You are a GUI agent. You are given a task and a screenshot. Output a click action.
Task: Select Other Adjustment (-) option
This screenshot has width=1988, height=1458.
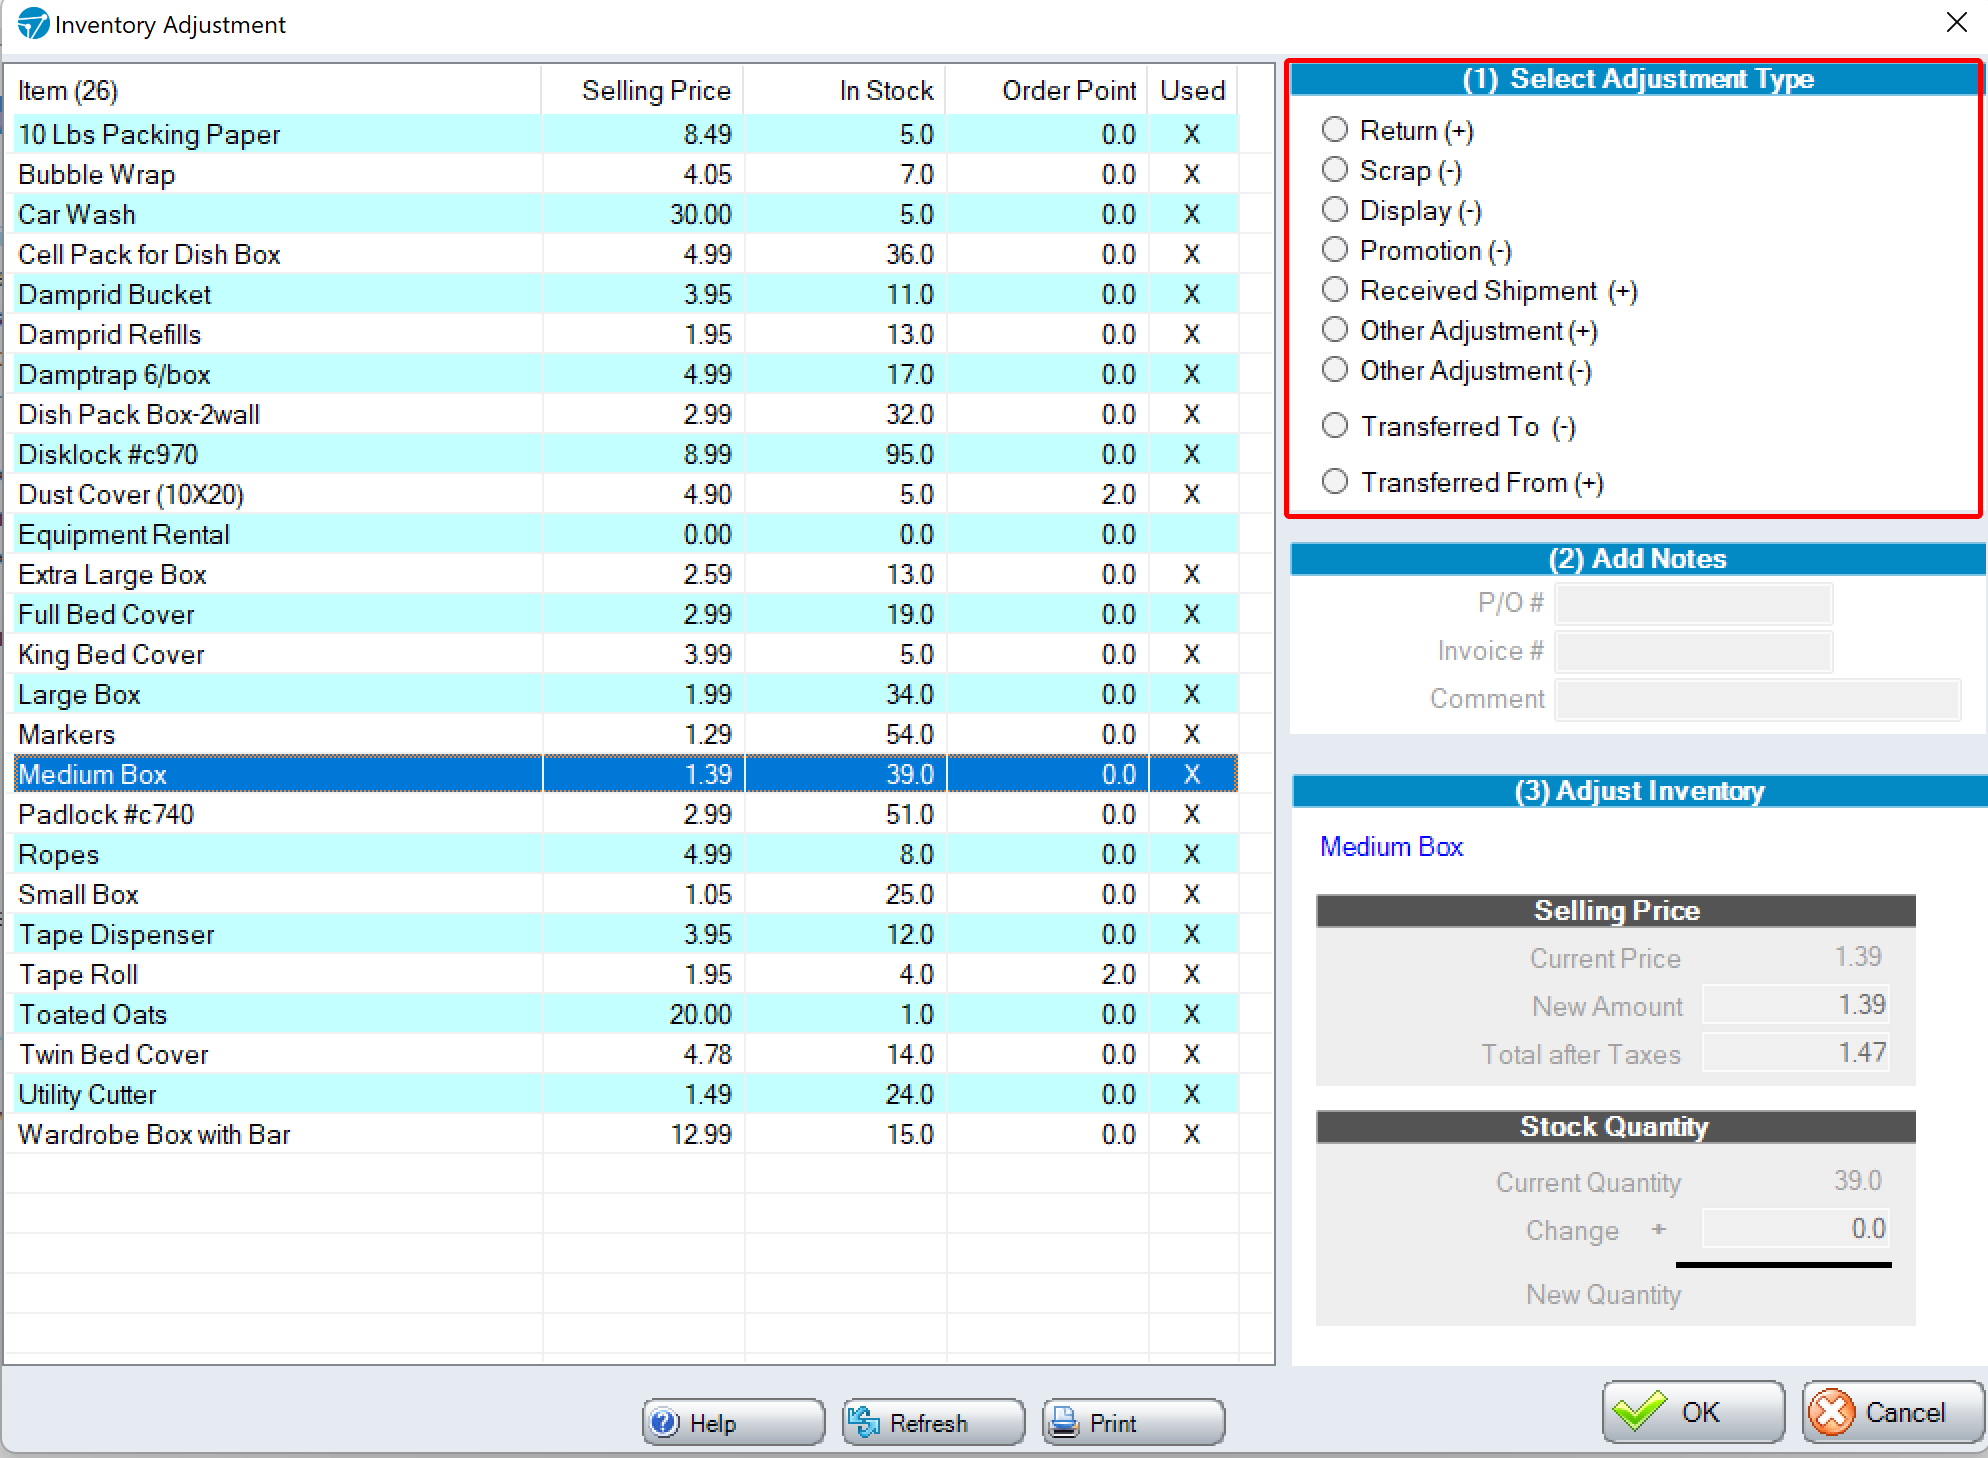click(1335, 370)
